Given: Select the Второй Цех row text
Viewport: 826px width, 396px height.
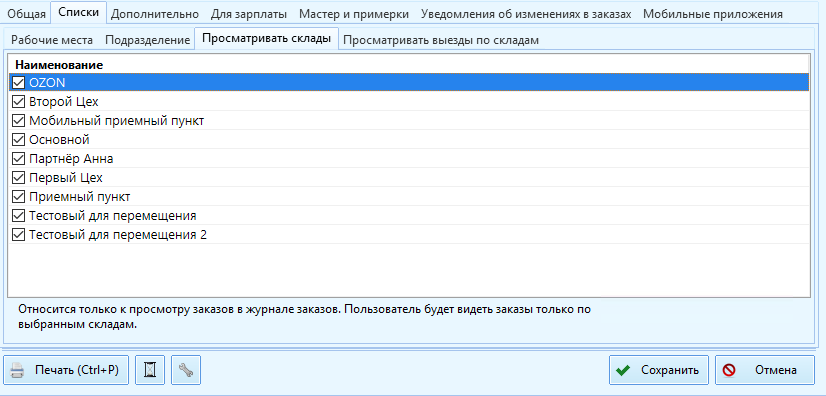Looking at the screenshot, I should pyautogui.click(x=64, y=102).
